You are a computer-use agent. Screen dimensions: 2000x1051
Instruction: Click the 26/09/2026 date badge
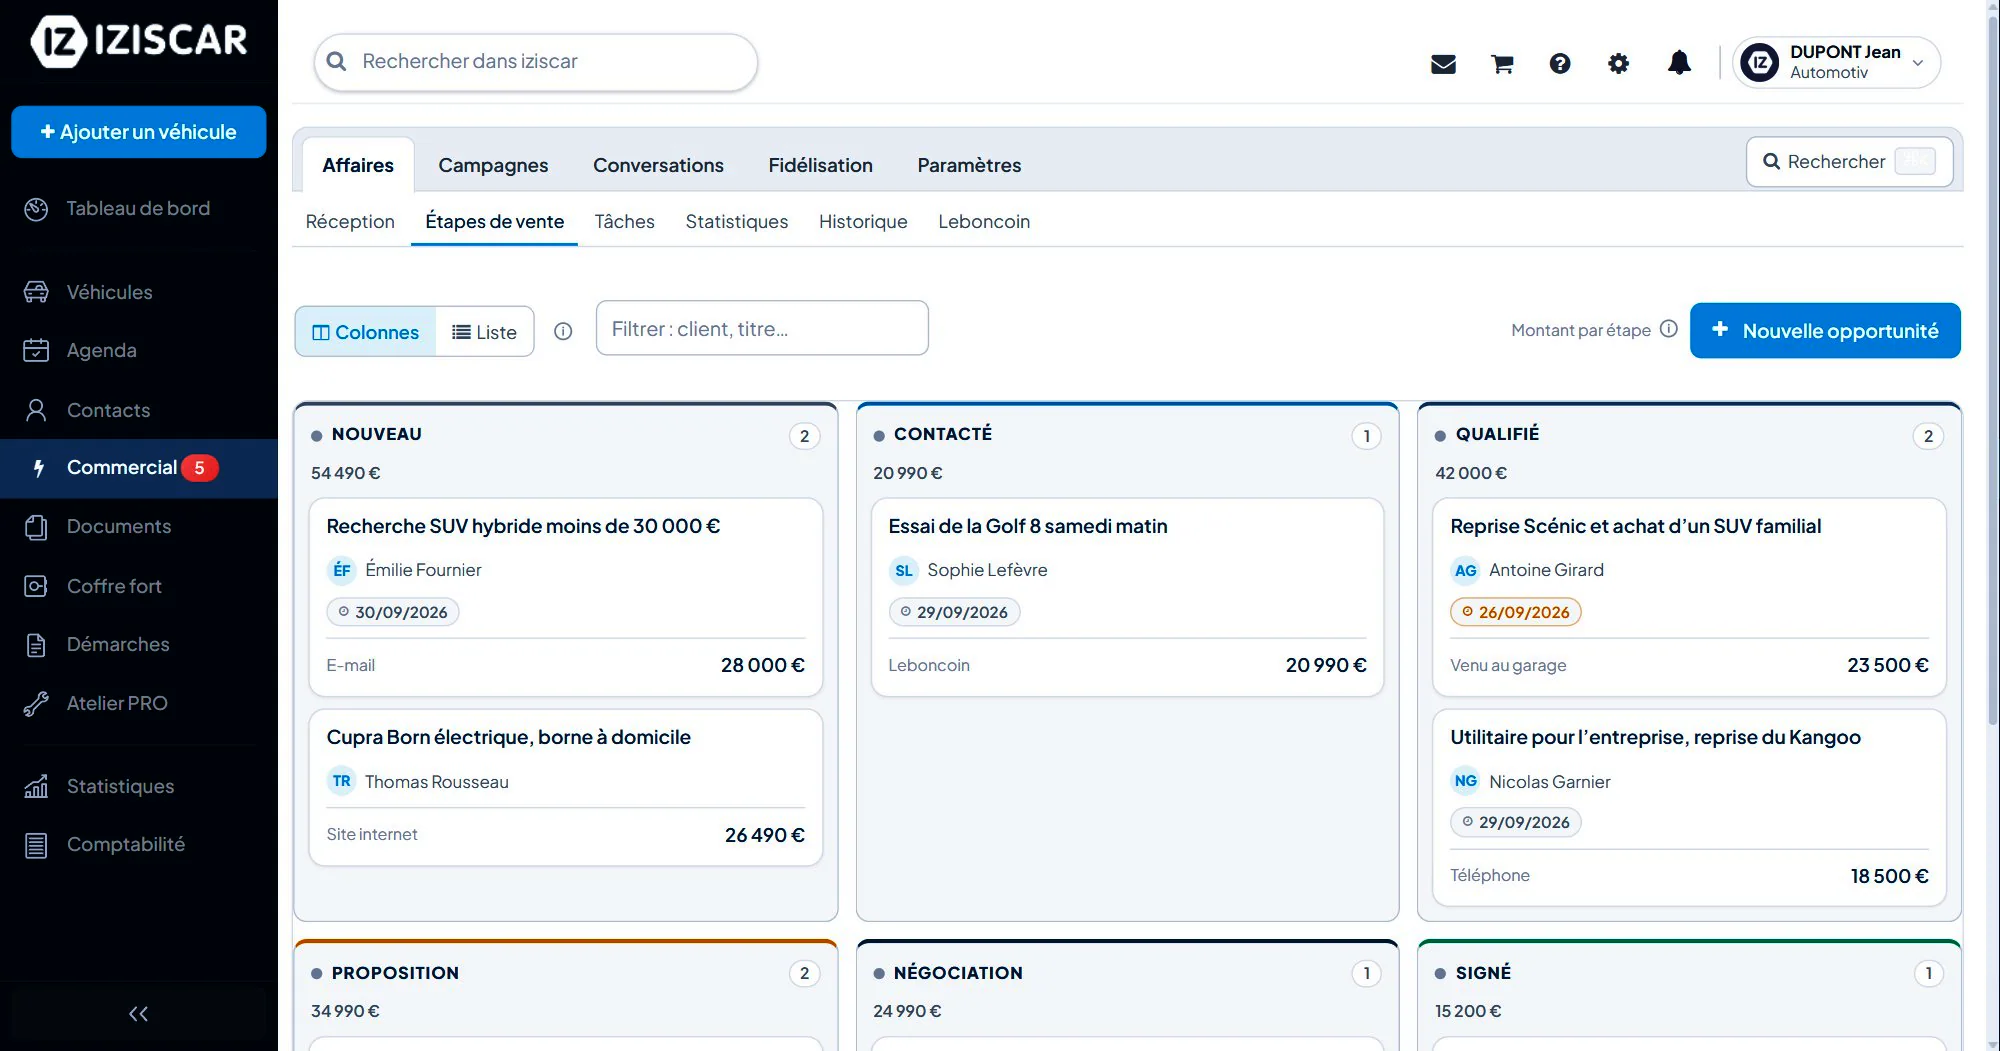[x=1515, y=612]
